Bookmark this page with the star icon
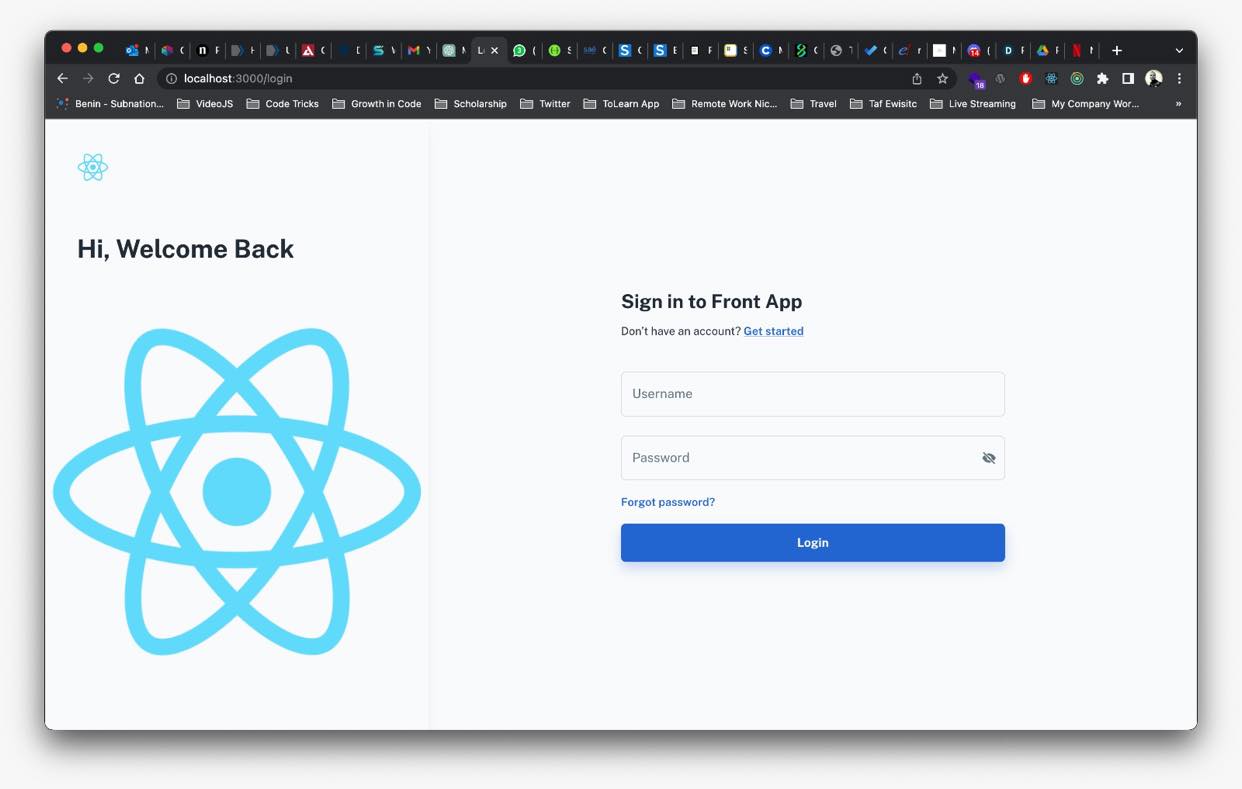 (942, 78)
